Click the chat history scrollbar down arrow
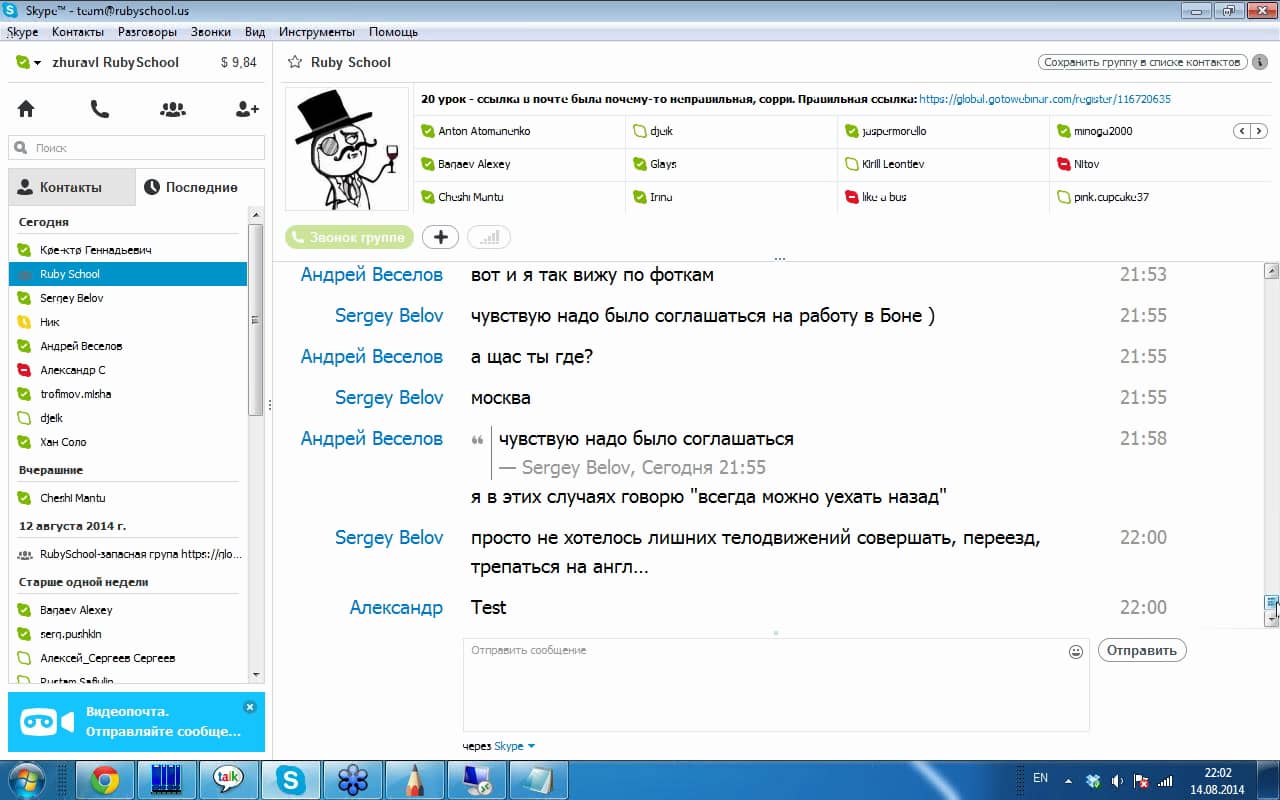This screenshot has width=1280, height=800. (1272, 620)
